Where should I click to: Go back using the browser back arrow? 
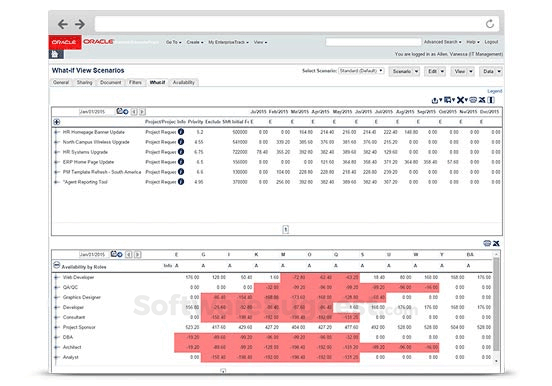coord(63,24)
